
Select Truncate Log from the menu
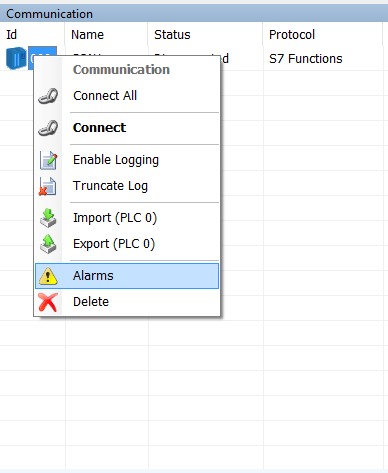[127, 186]
